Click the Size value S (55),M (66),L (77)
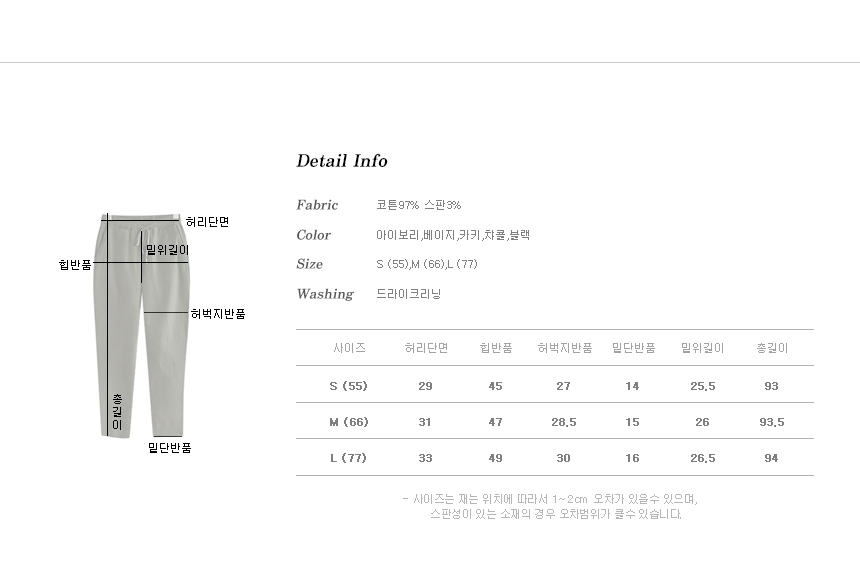The height and width of the screenshot is (562, 860). pyautogui.click(x=427, y=264)
